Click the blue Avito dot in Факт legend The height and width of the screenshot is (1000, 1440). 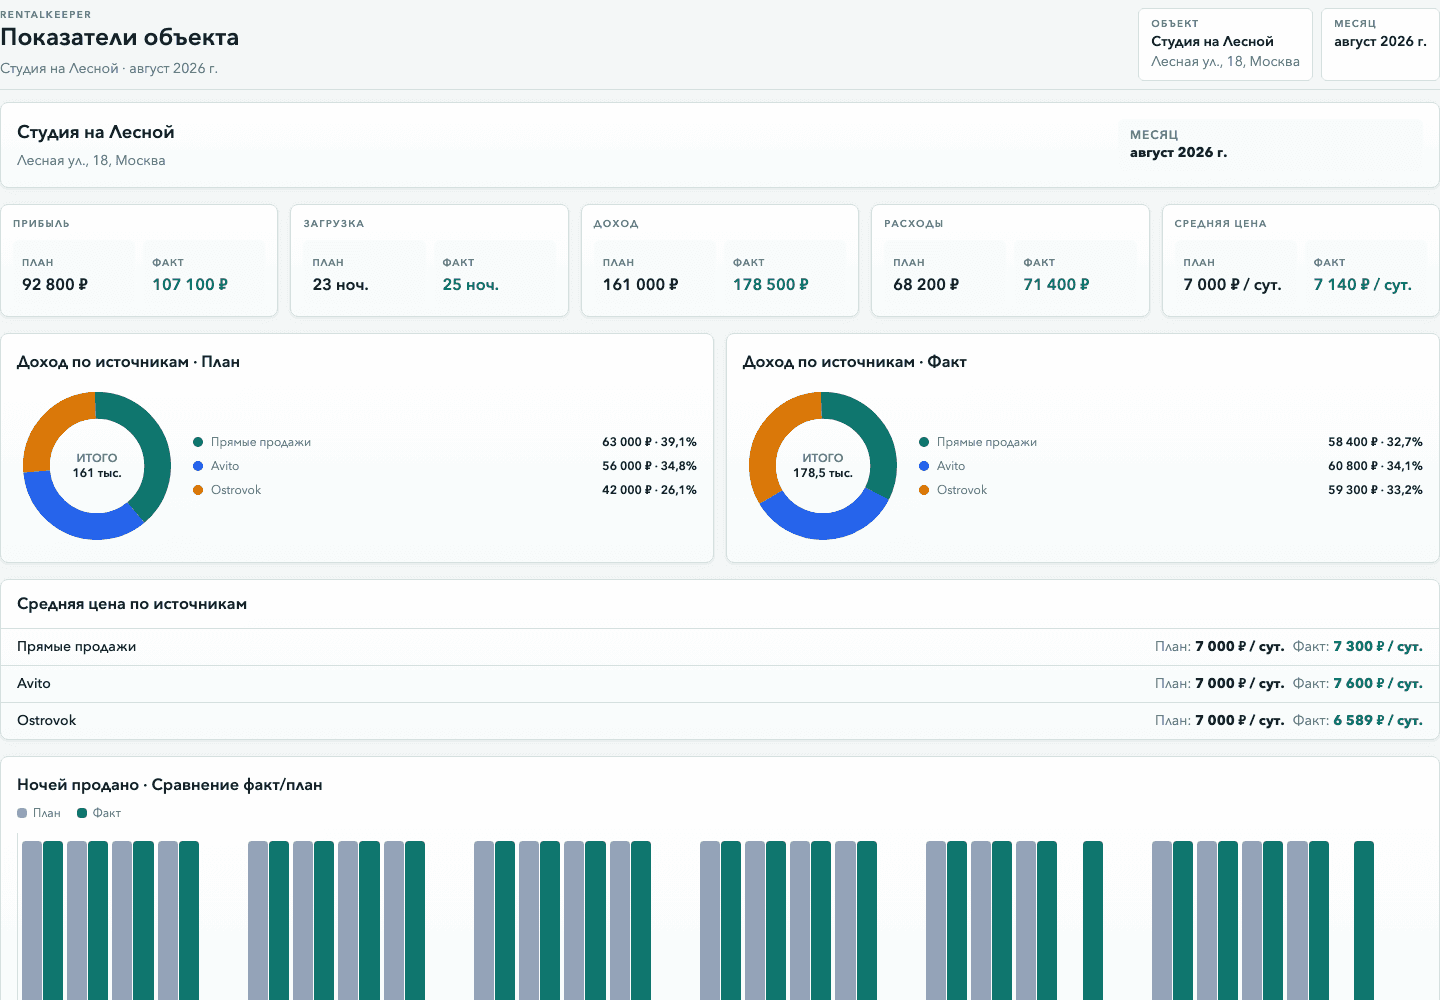[x=924, y=466]
